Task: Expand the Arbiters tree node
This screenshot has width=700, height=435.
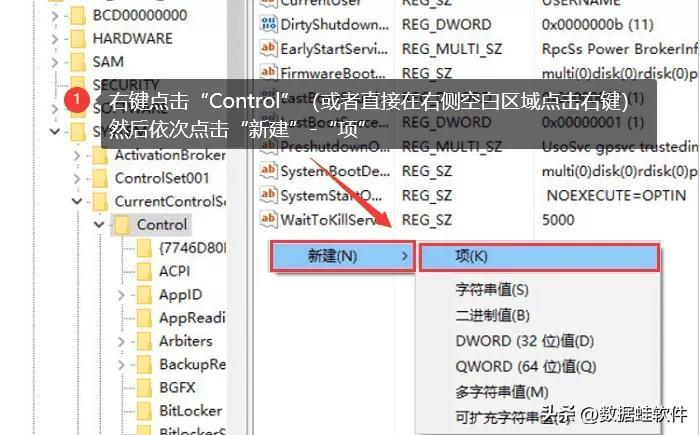Action: click(x=121, y=342)
